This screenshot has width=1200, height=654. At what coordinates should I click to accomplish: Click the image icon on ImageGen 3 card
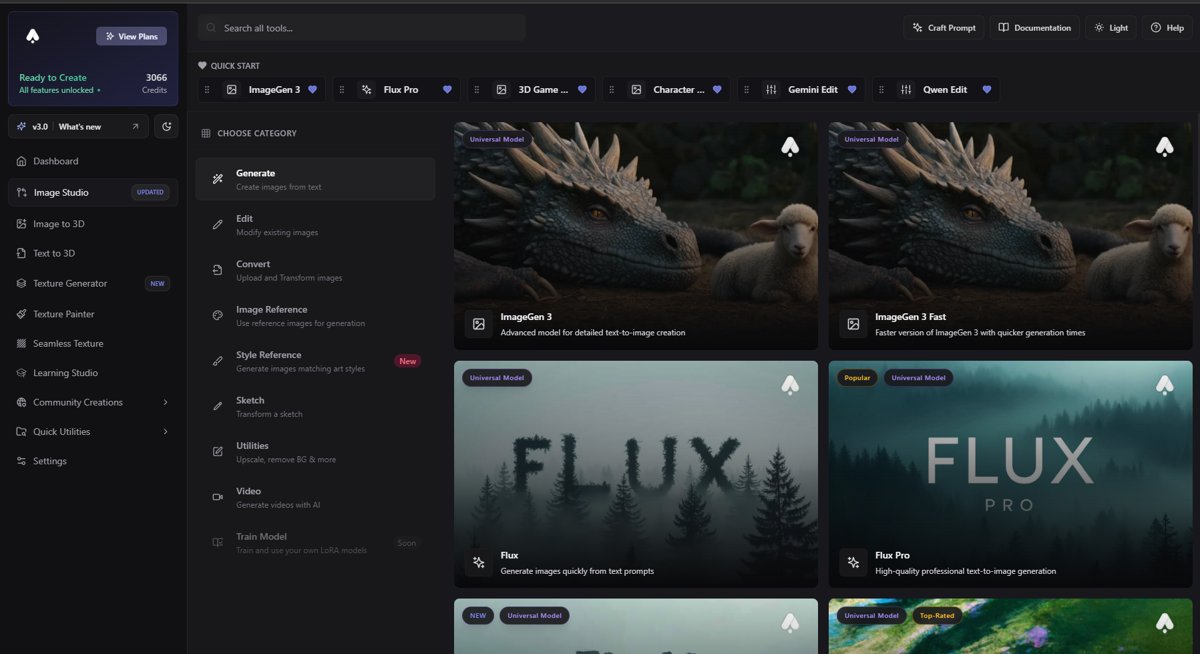479,324
